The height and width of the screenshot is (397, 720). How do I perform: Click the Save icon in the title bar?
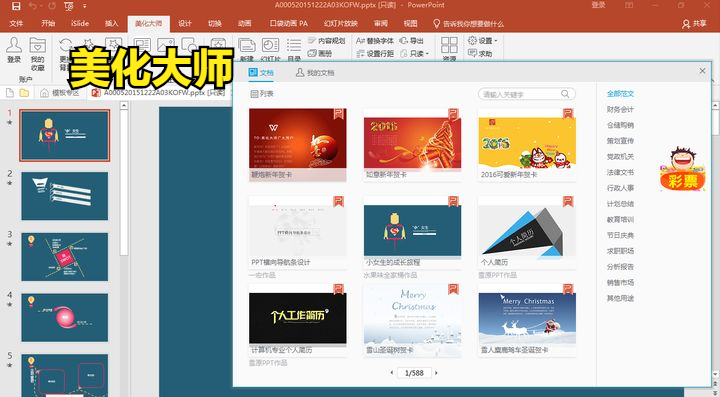[16, 6]
